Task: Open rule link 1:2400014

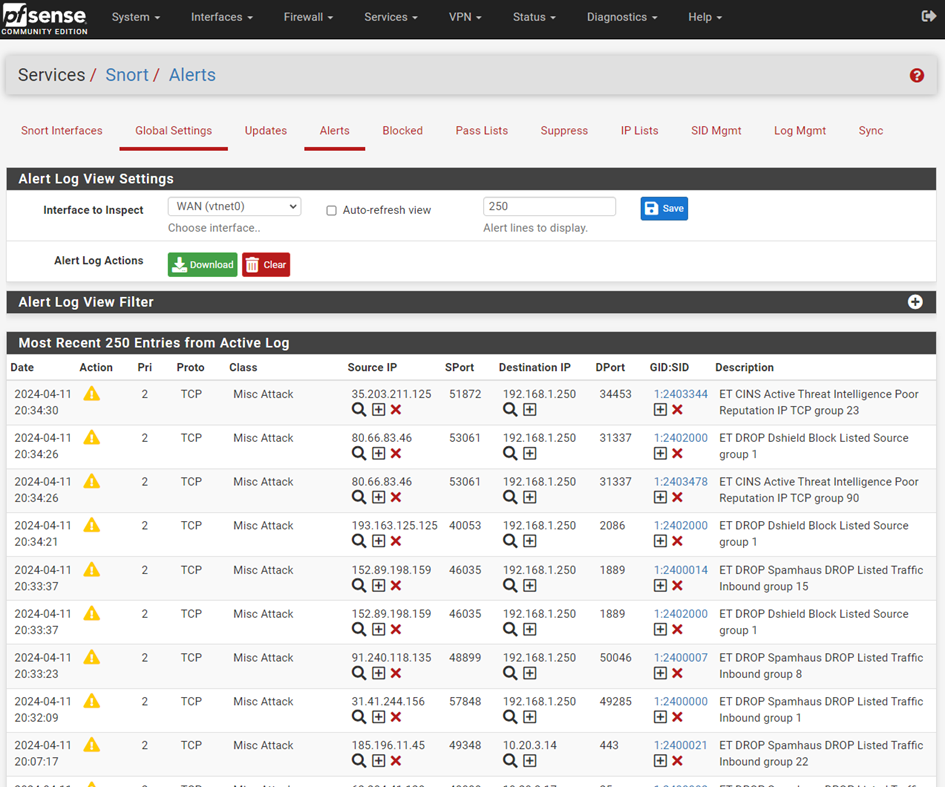Action: [x=681, y=570]
